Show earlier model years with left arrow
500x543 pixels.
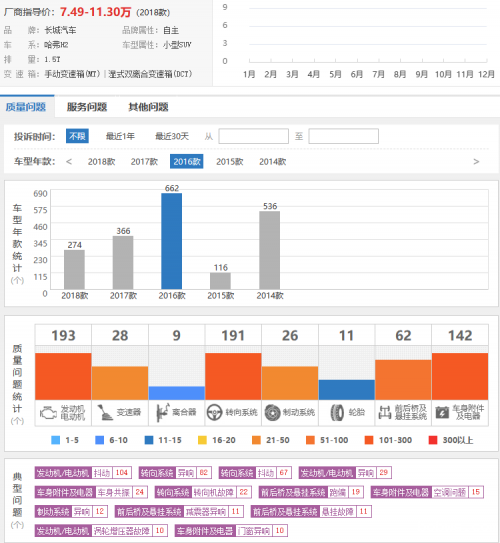coord(69,161)
